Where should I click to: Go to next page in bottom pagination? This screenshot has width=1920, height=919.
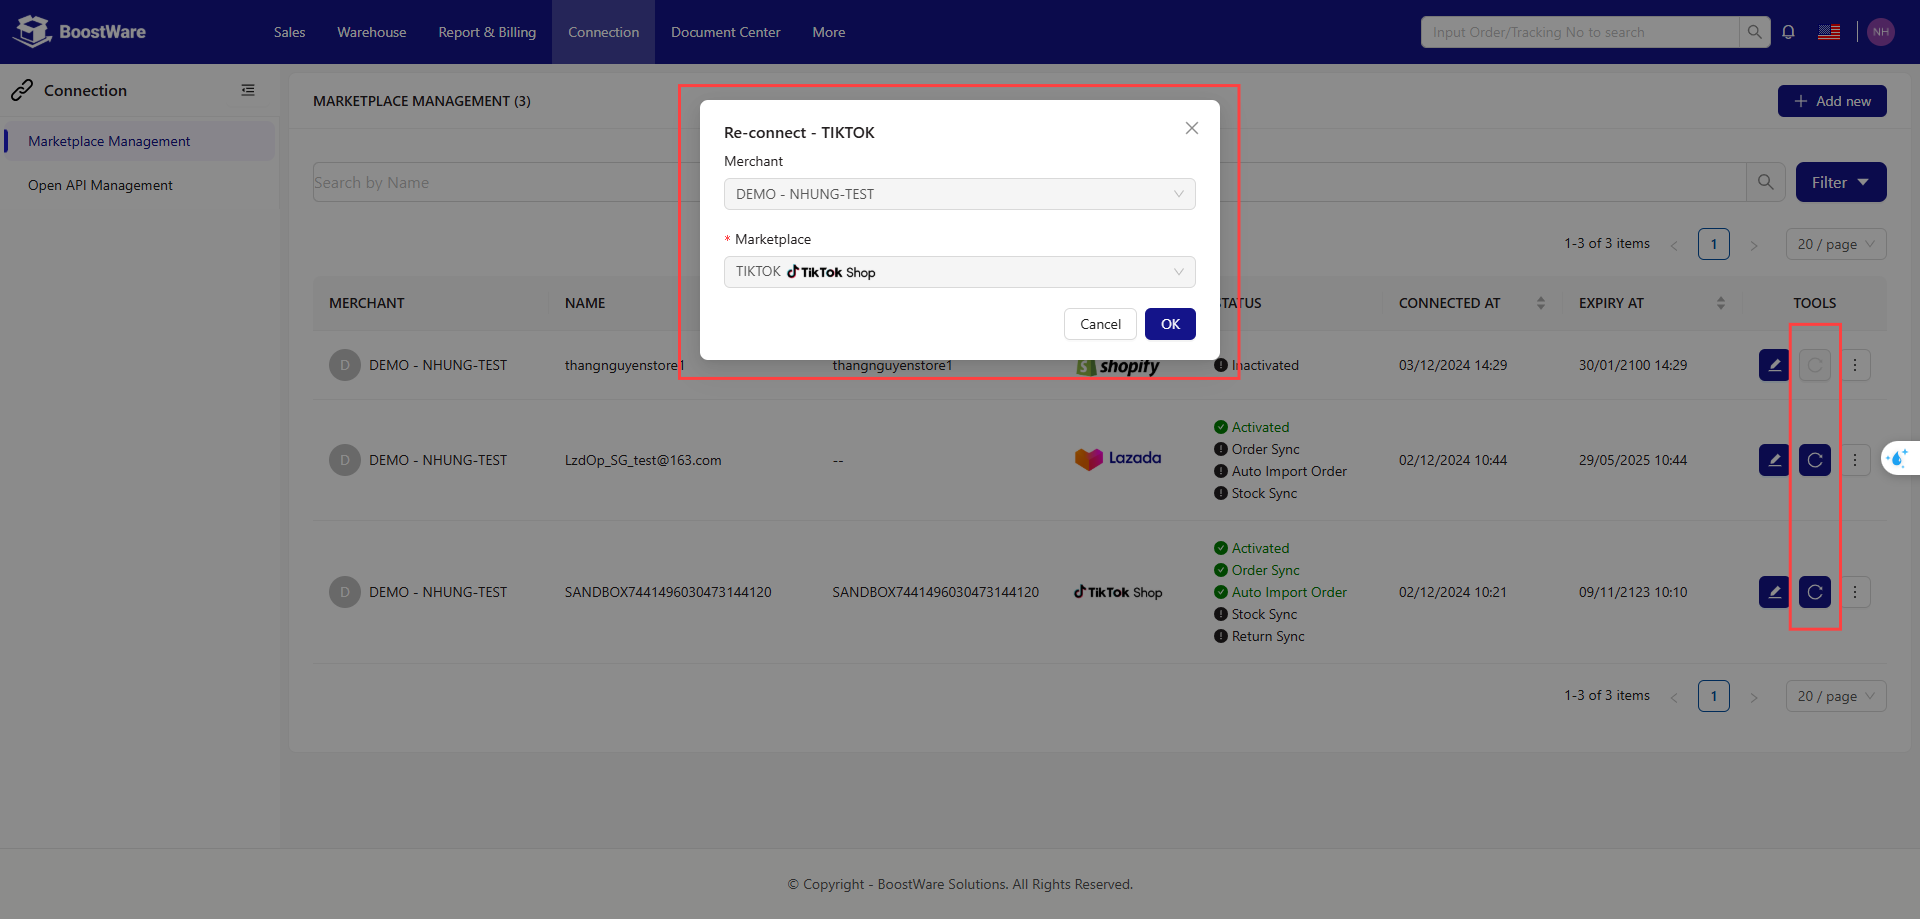pyautogui.click(x=1753, y=697)
